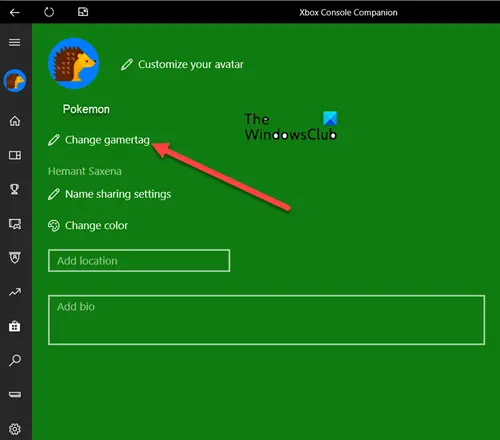Viewport: 500px width, 440px height.
Task: Expand the hamburger navigation menu
Action: [x=15, y=42]
